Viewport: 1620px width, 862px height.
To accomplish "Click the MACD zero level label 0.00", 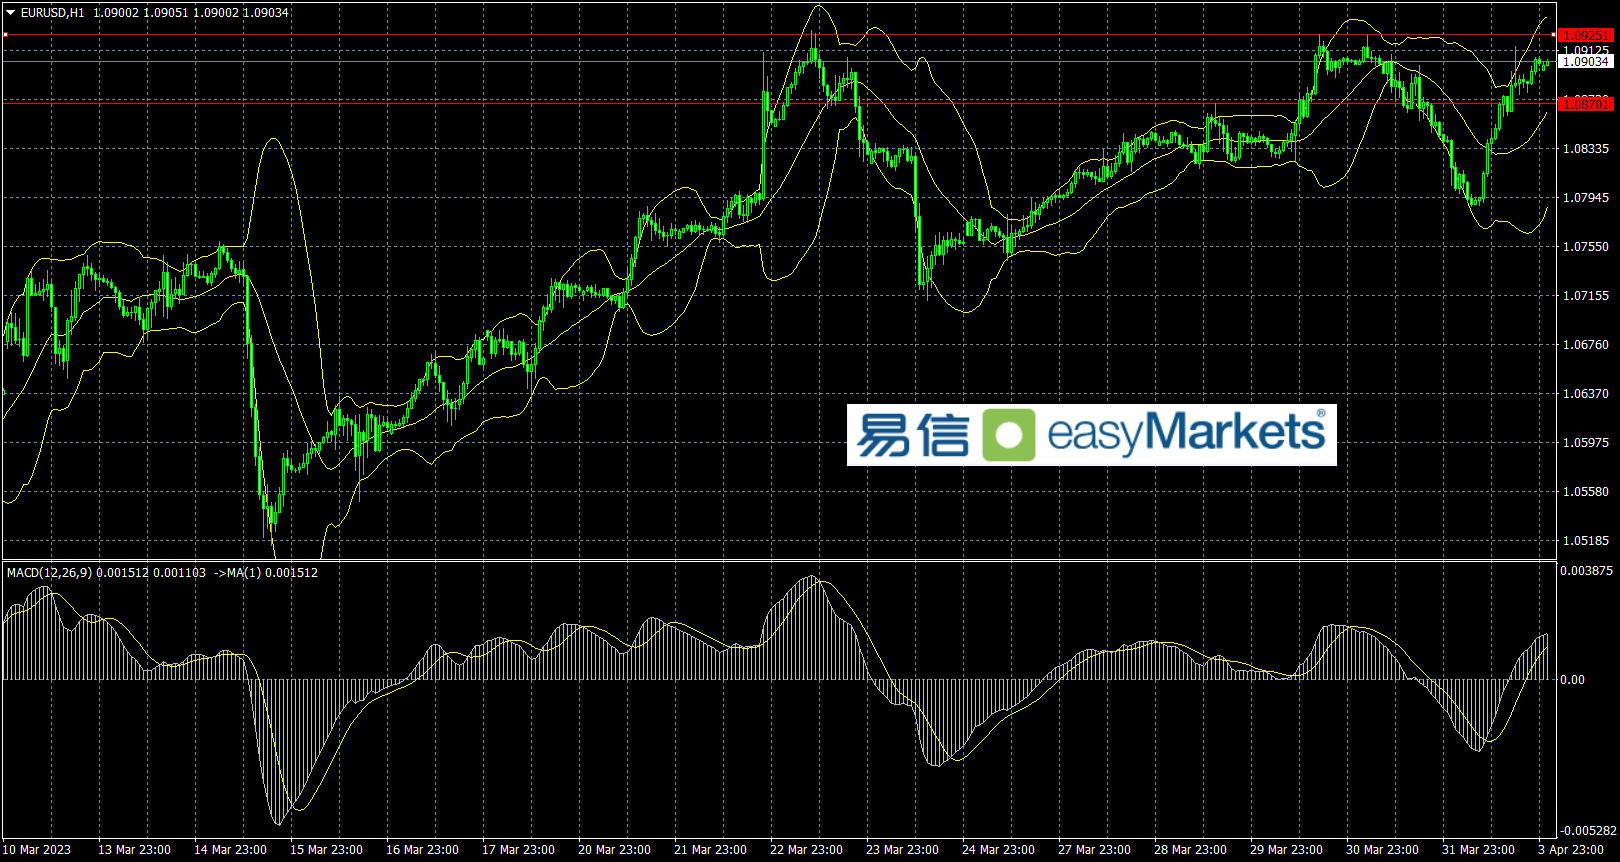I will [x=1573, y=680].
